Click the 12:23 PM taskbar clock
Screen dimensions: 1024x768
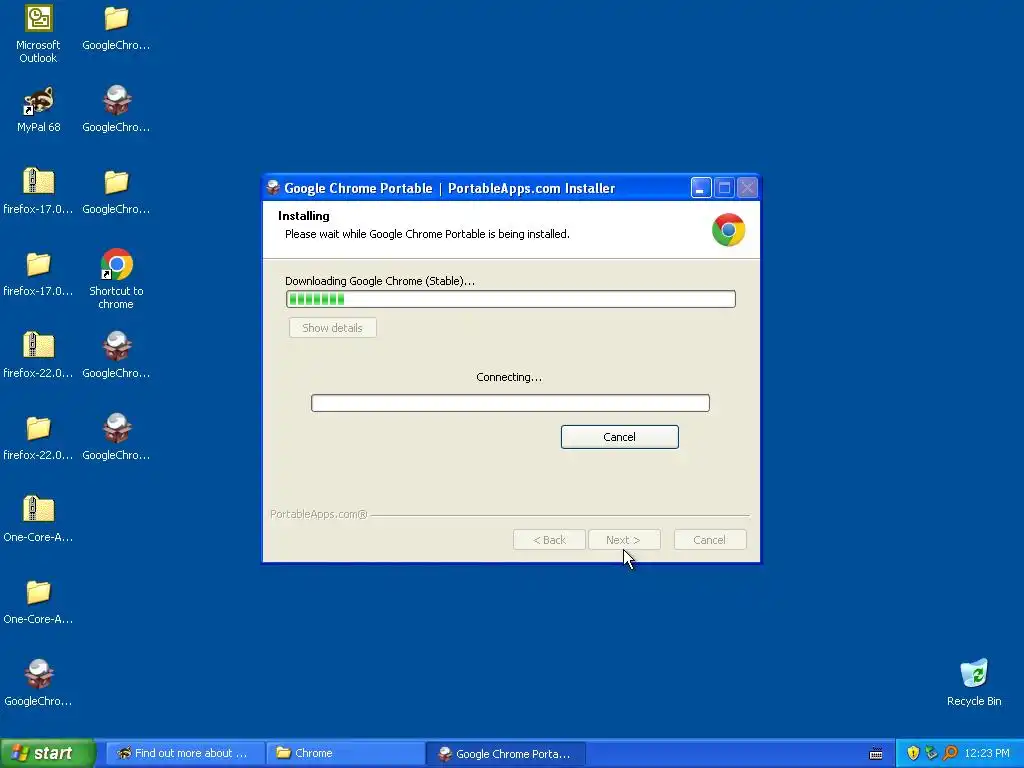tap(987, 753)
